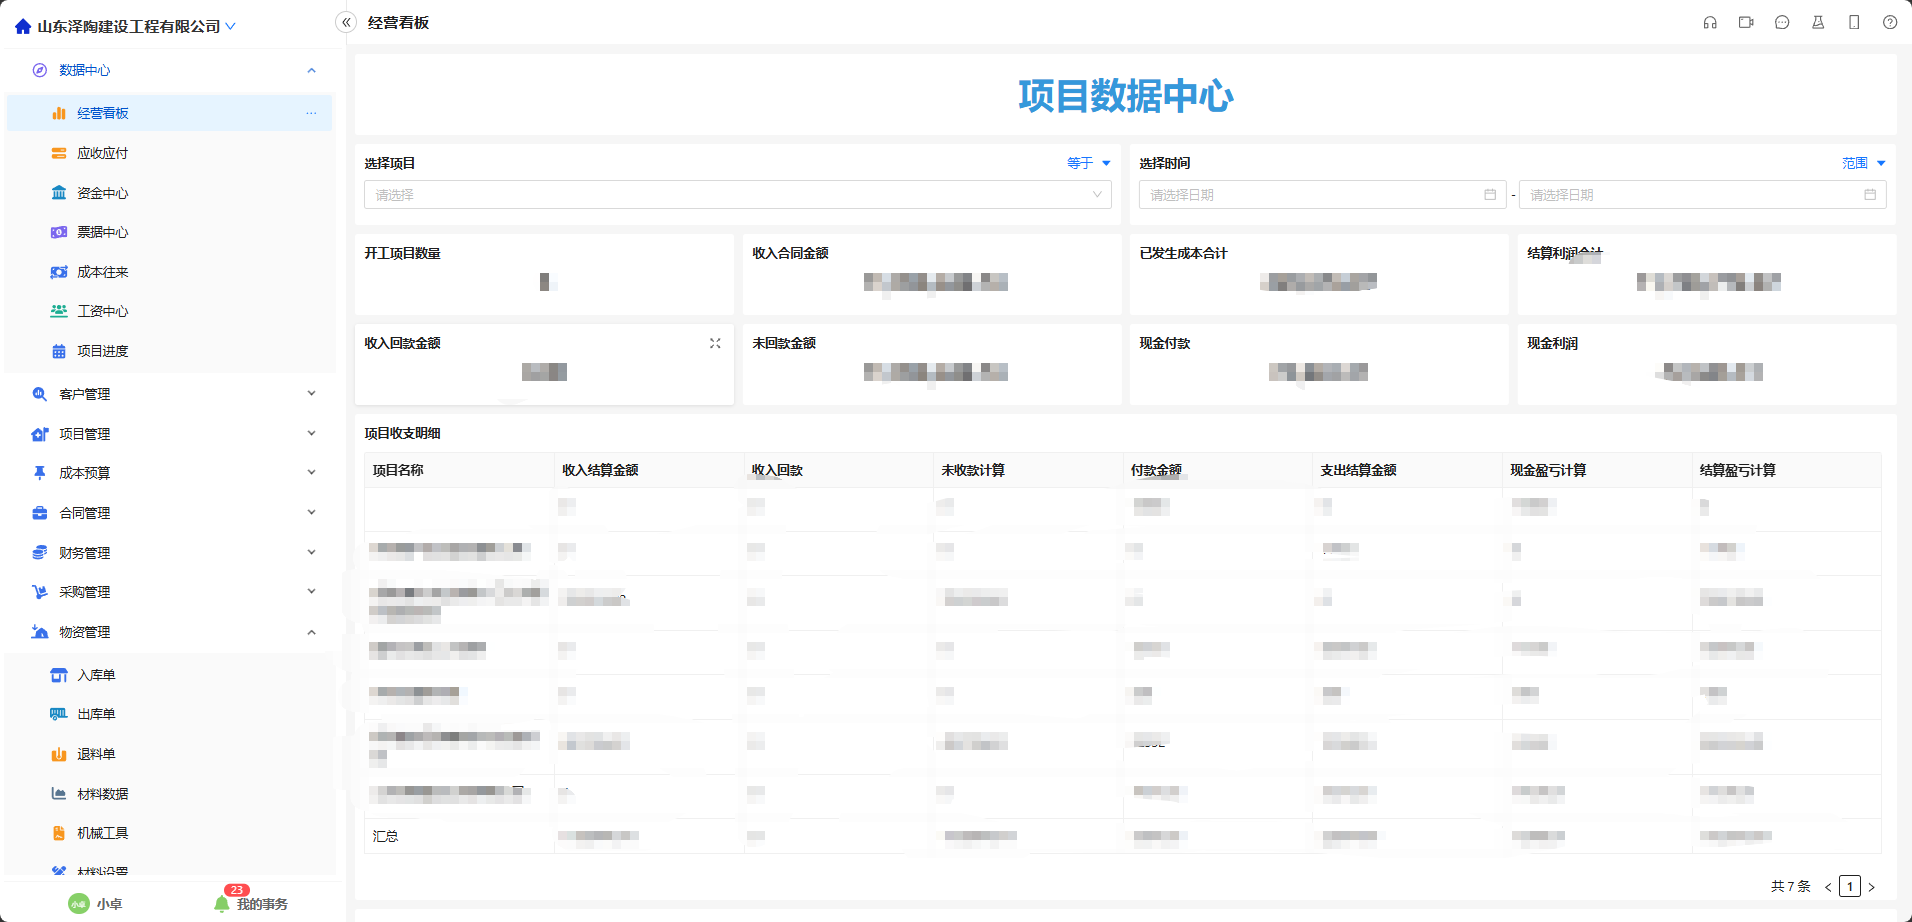The width and height of the screenshot is (1912, 922).
Task: Click the chat message bubble icon
Action: pos(1782,23)
